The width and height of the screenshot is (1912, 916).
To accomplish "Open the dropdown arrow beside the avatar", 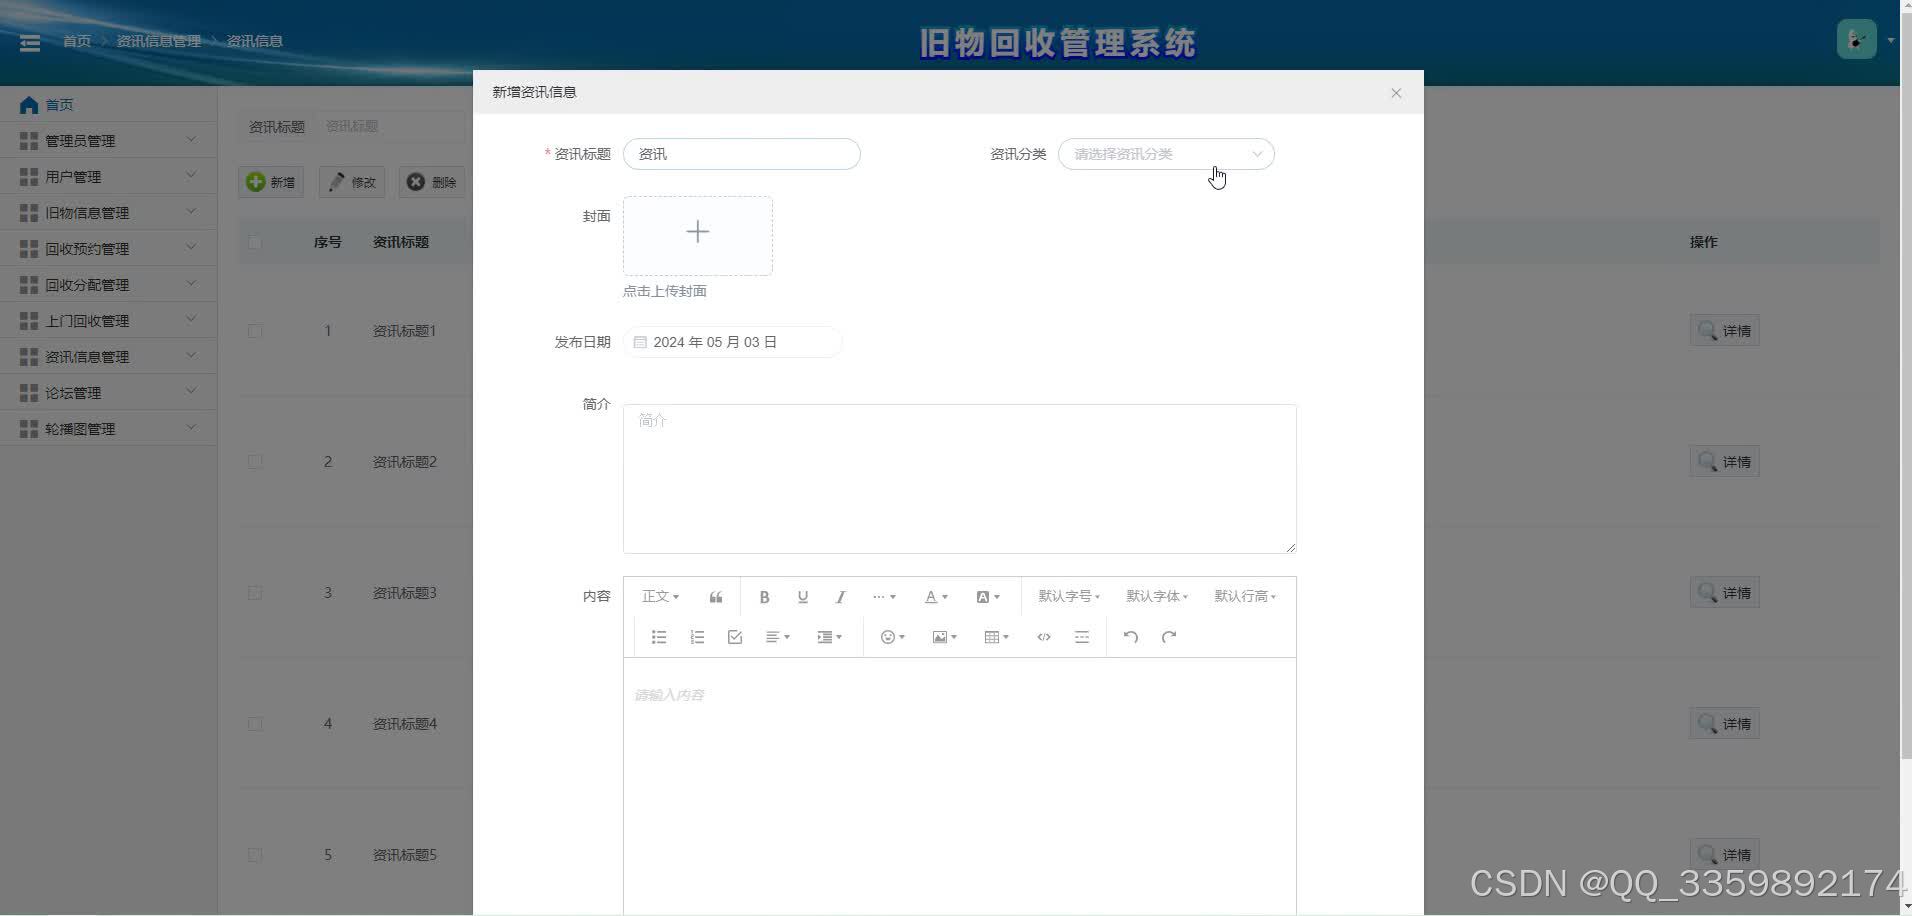I will [1891, 41].
